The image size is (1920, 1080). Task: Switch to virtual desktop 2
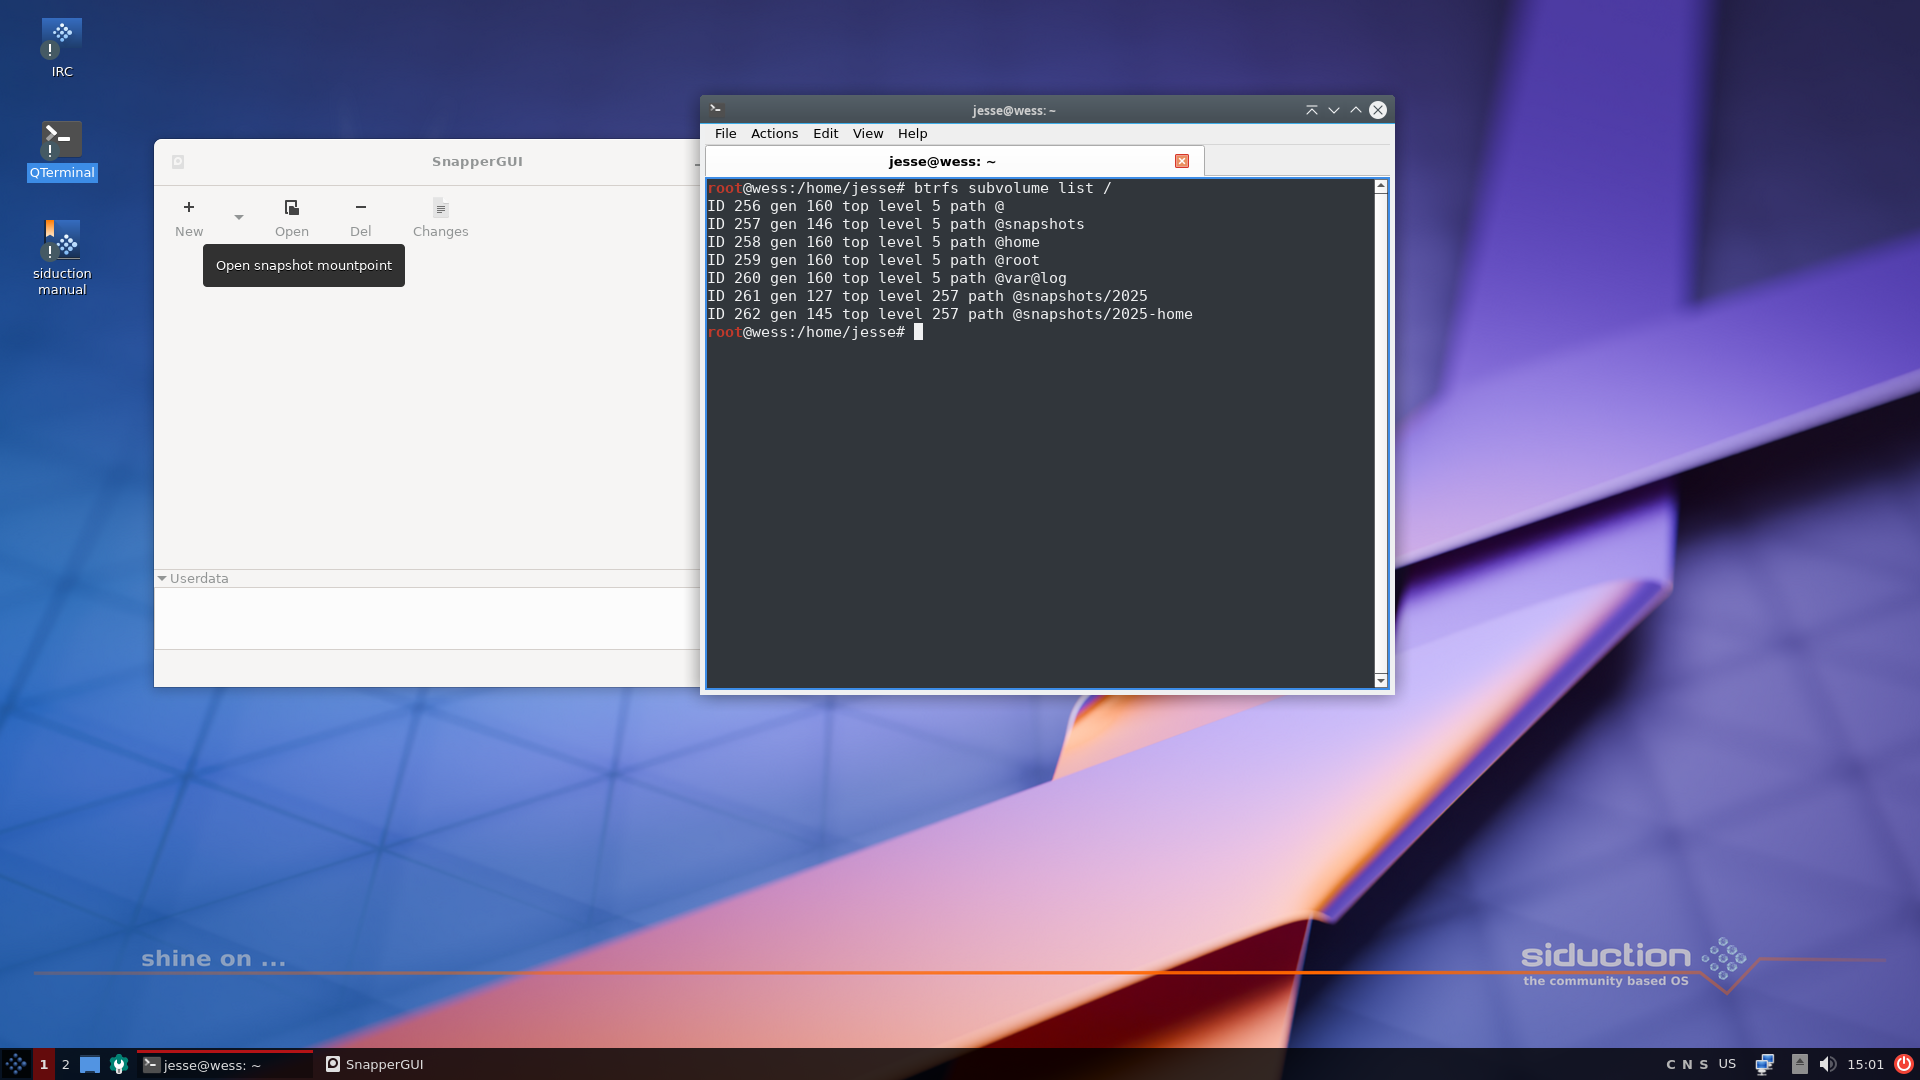click(66, 1064)
